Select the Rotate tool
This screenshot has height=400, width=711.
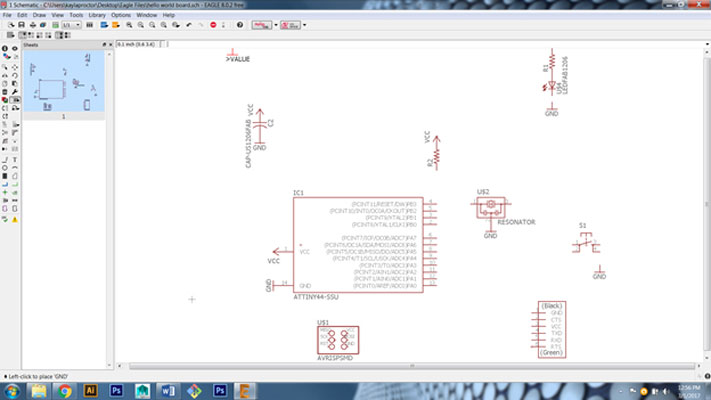pyautogui.click(x=15, y=75)
